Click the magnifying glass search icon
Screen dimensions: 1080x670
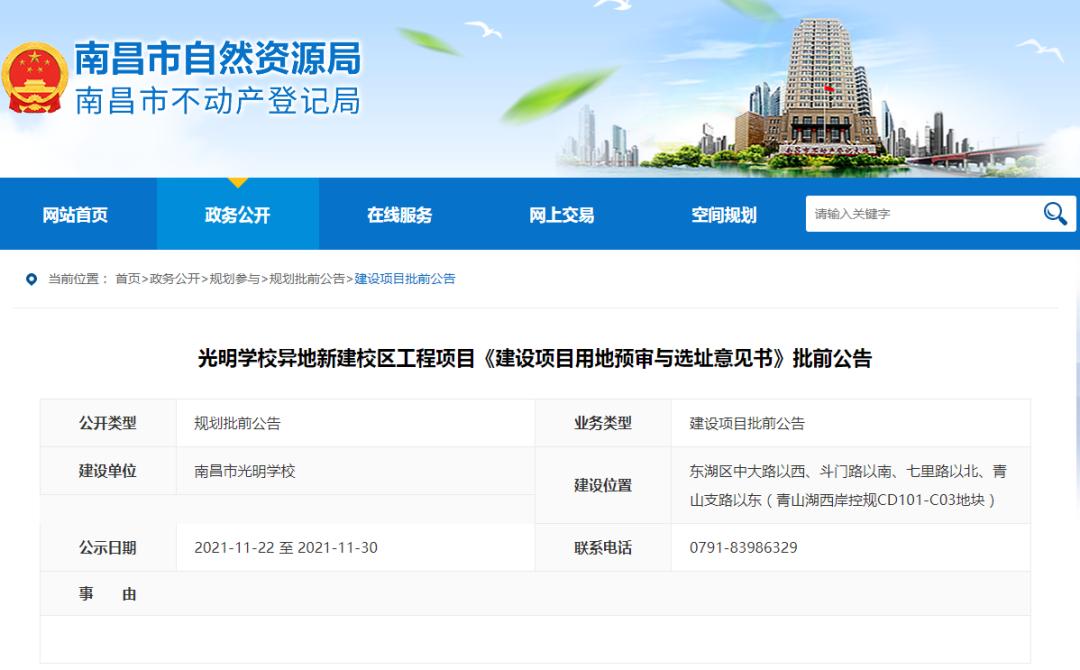(1055, 213)
